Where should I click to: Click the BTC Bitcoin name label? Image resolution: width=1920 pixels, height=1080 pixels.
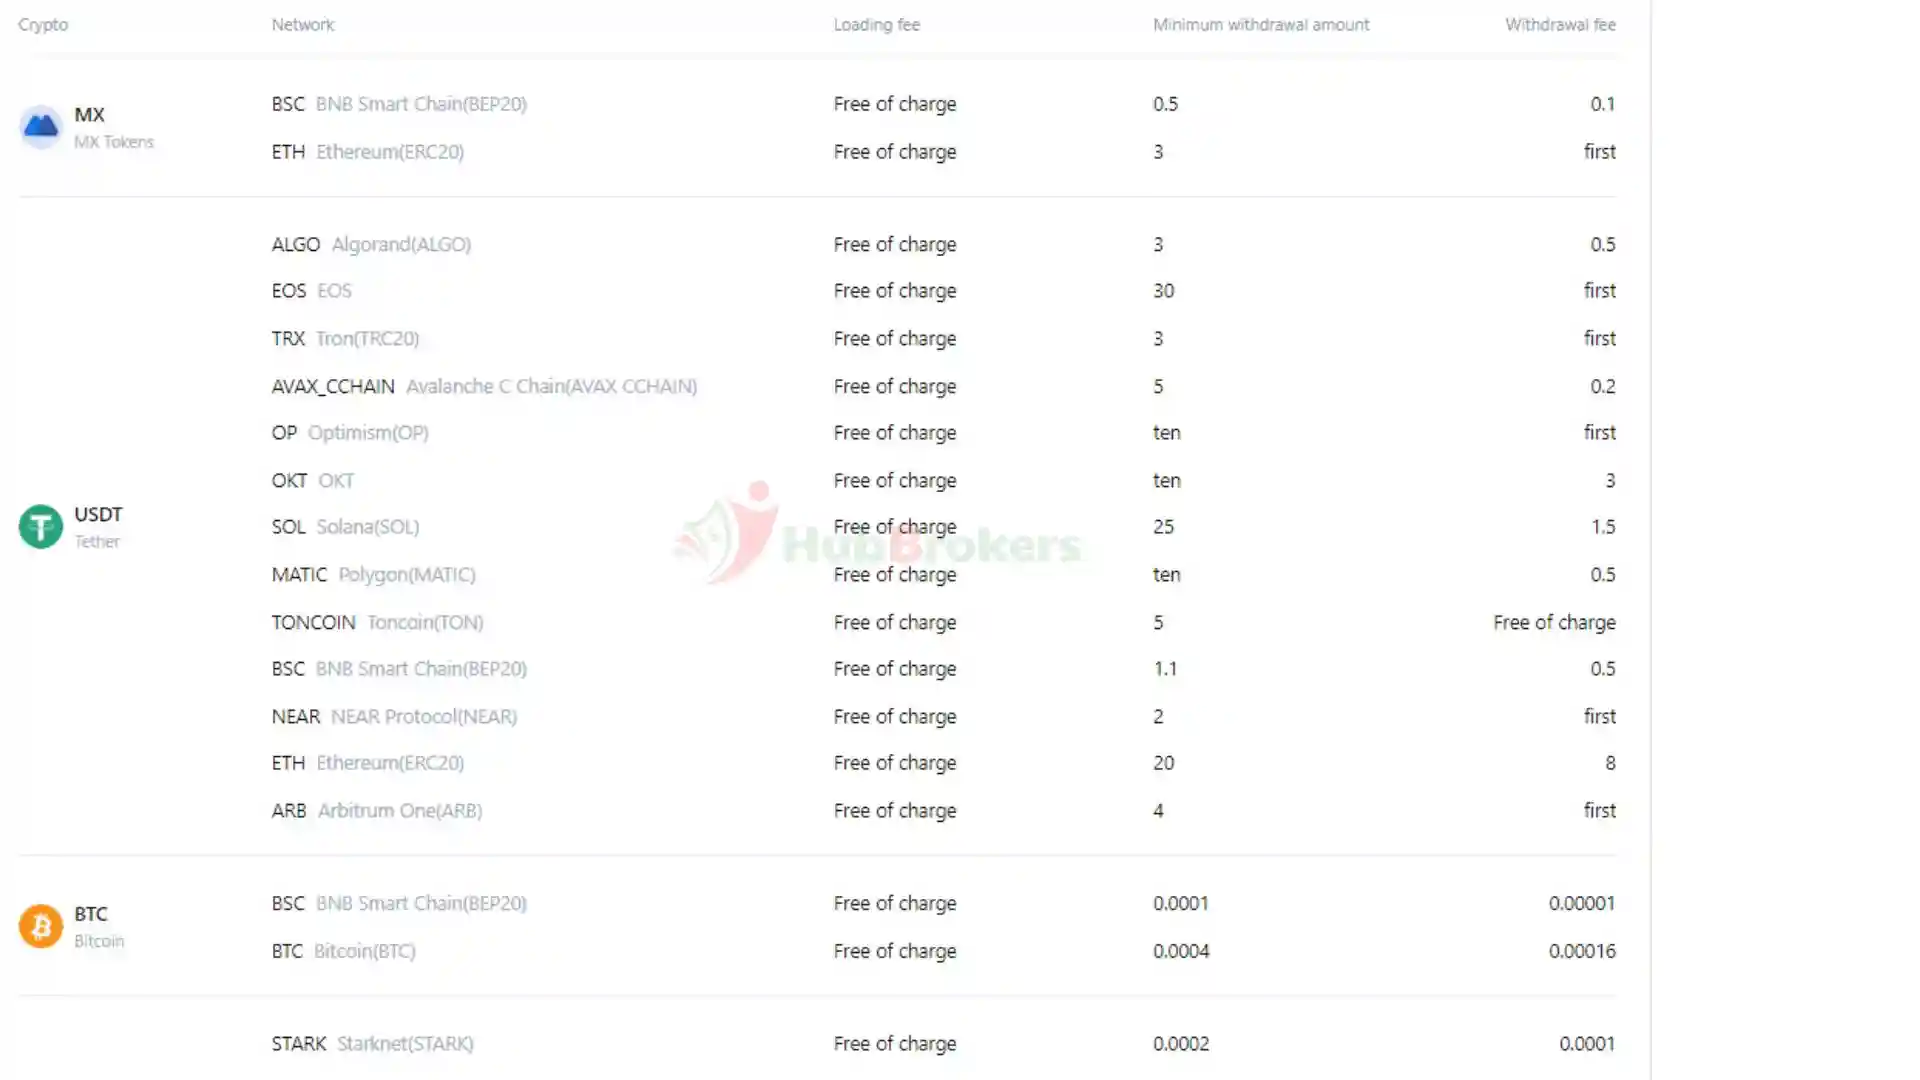point(98,926)
